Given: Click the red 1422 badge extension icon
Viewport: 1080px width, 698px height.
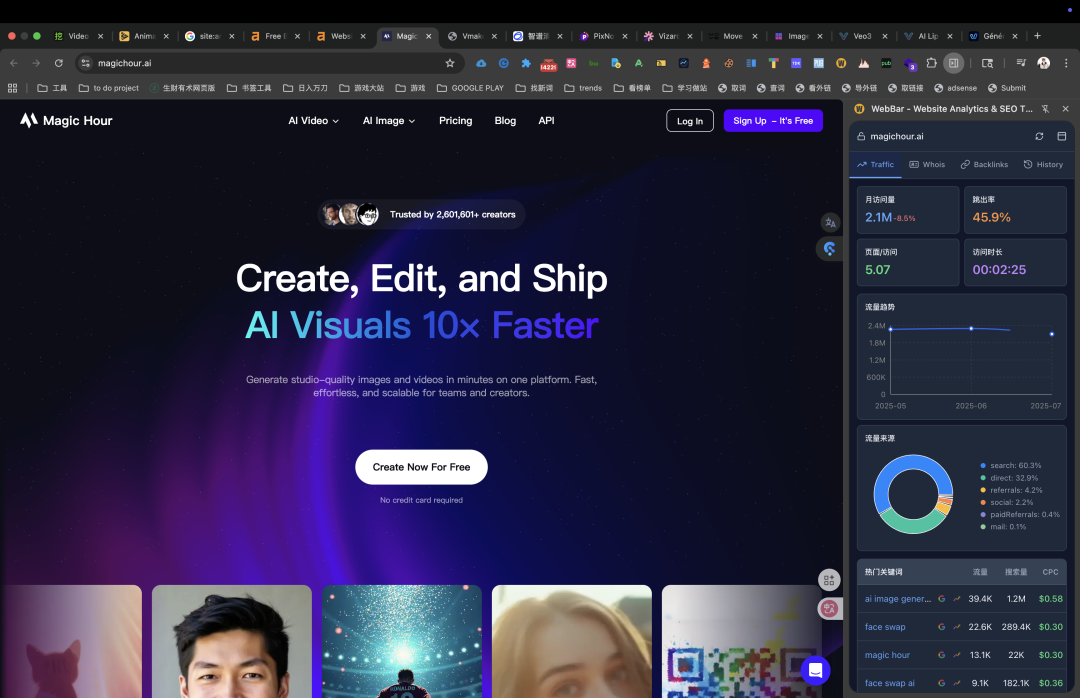Looking at the screenshot, I should tap(548, 64).
